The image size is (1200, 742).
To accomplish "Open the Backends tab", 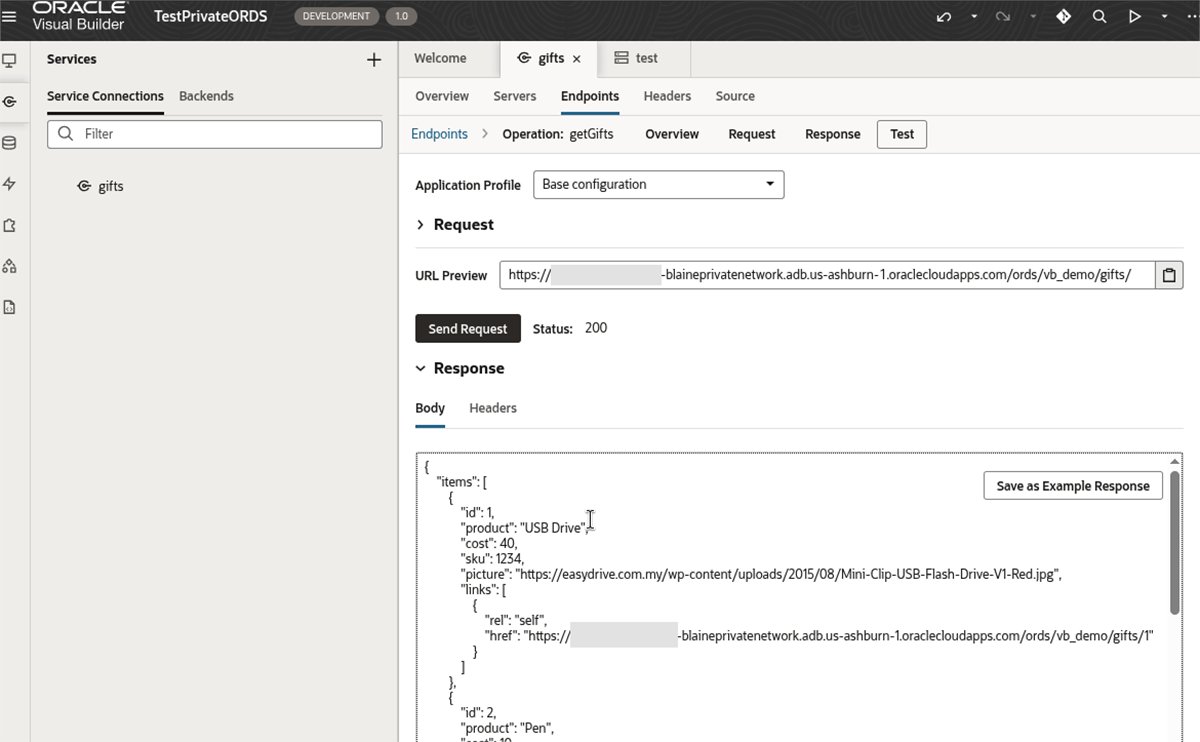I will (x=206, y=96).
